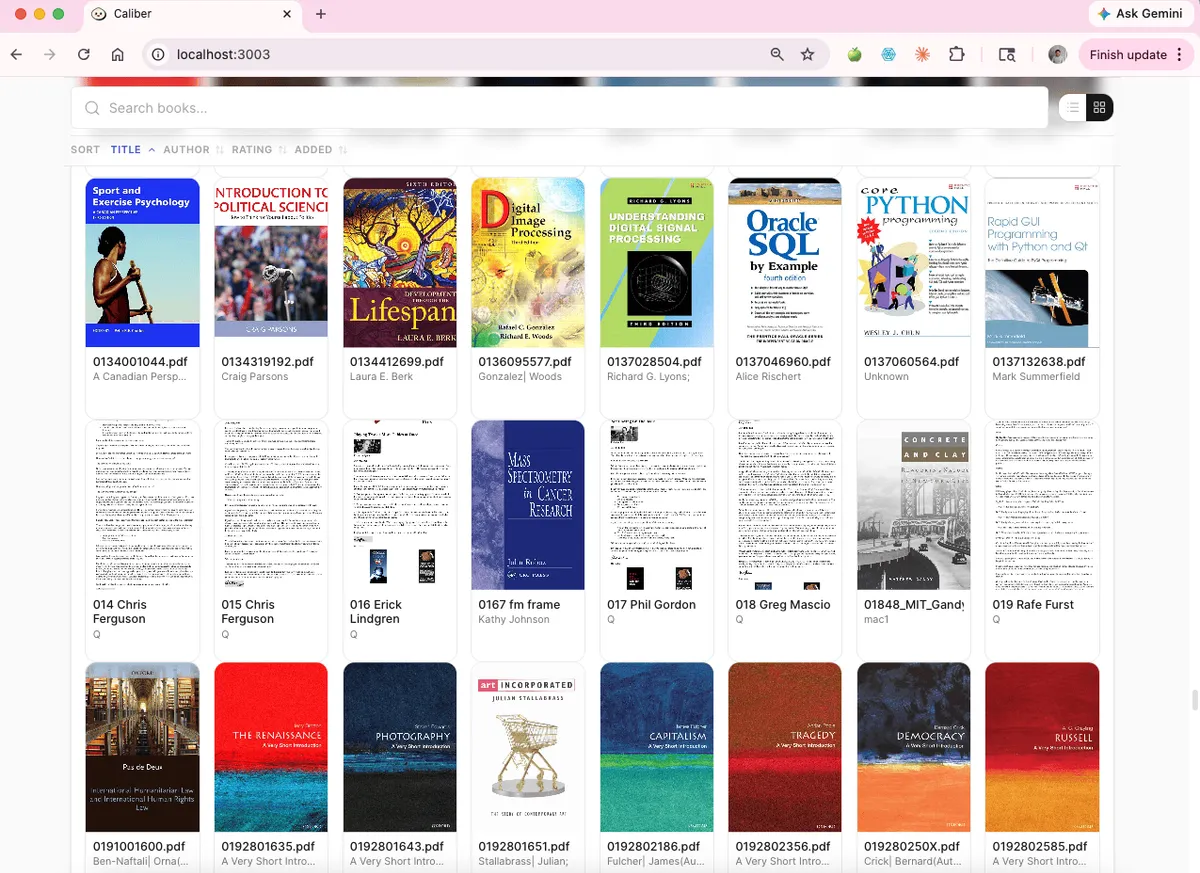Select file name 0137028504.pdf
The width and height of the screenshot is (1200, 873).
click(x=653, y=362)
